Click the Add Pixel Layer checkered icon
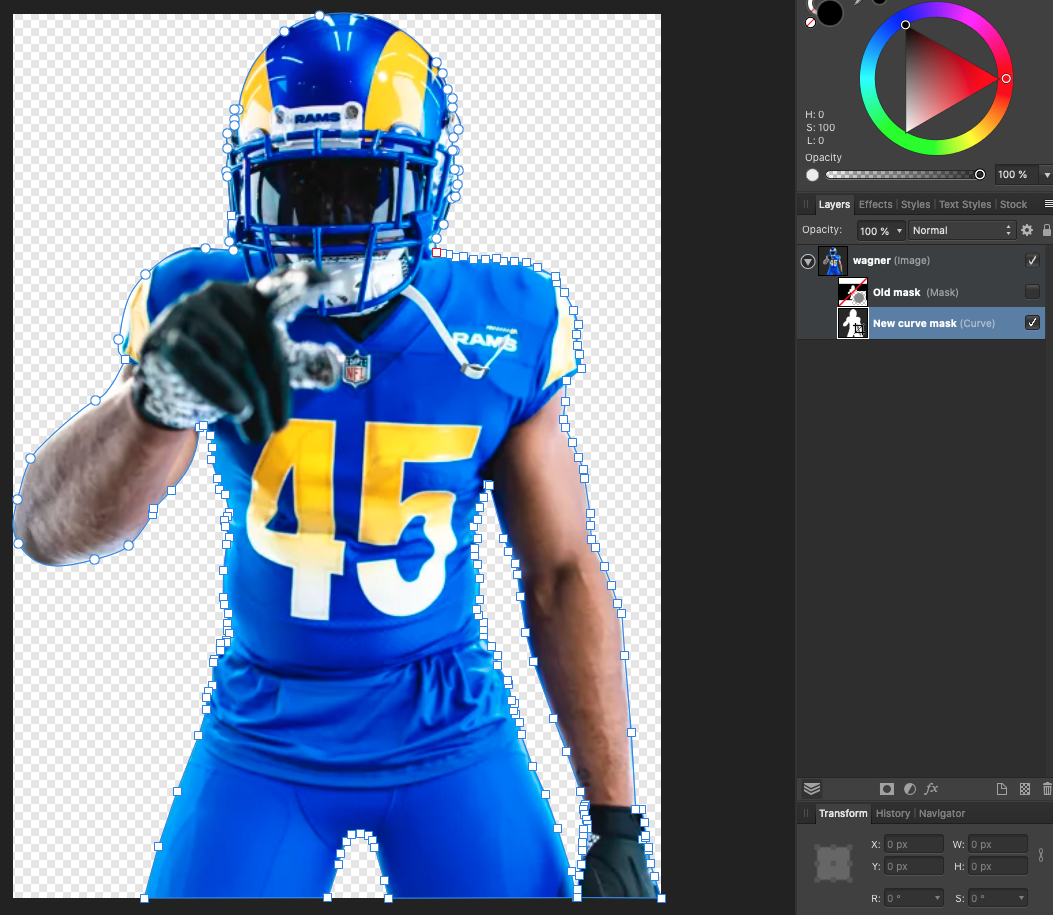 click(1024, 789)
